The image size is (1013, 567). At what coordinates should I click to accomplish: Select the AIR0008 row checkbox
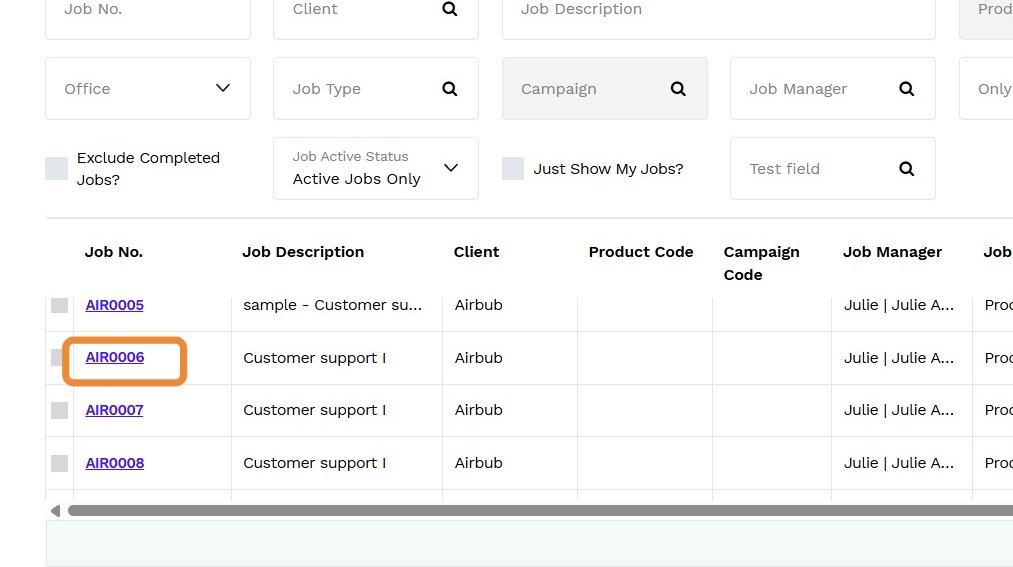click(x=59, y=463)
